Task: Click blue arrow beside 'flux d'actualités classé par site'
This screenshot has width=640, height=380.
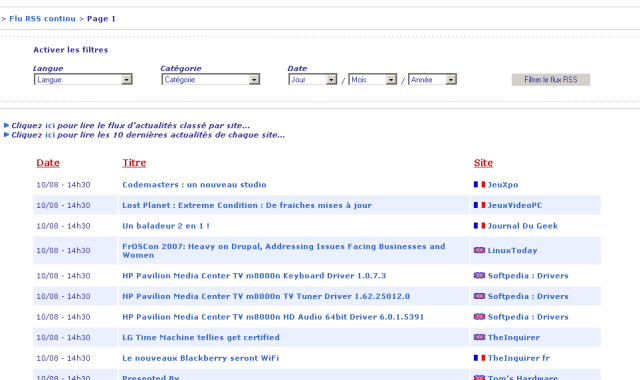Action: point(7,125)
